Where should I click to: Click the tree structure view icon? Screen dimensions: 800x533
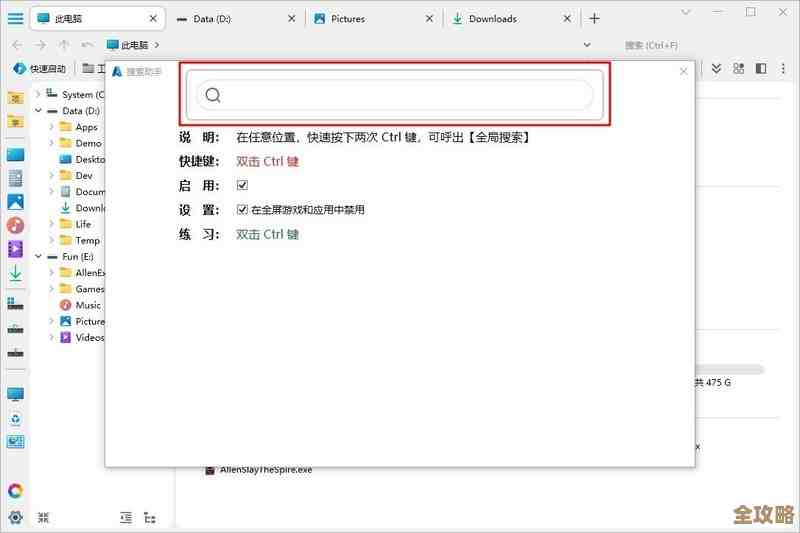coord(149,518)
